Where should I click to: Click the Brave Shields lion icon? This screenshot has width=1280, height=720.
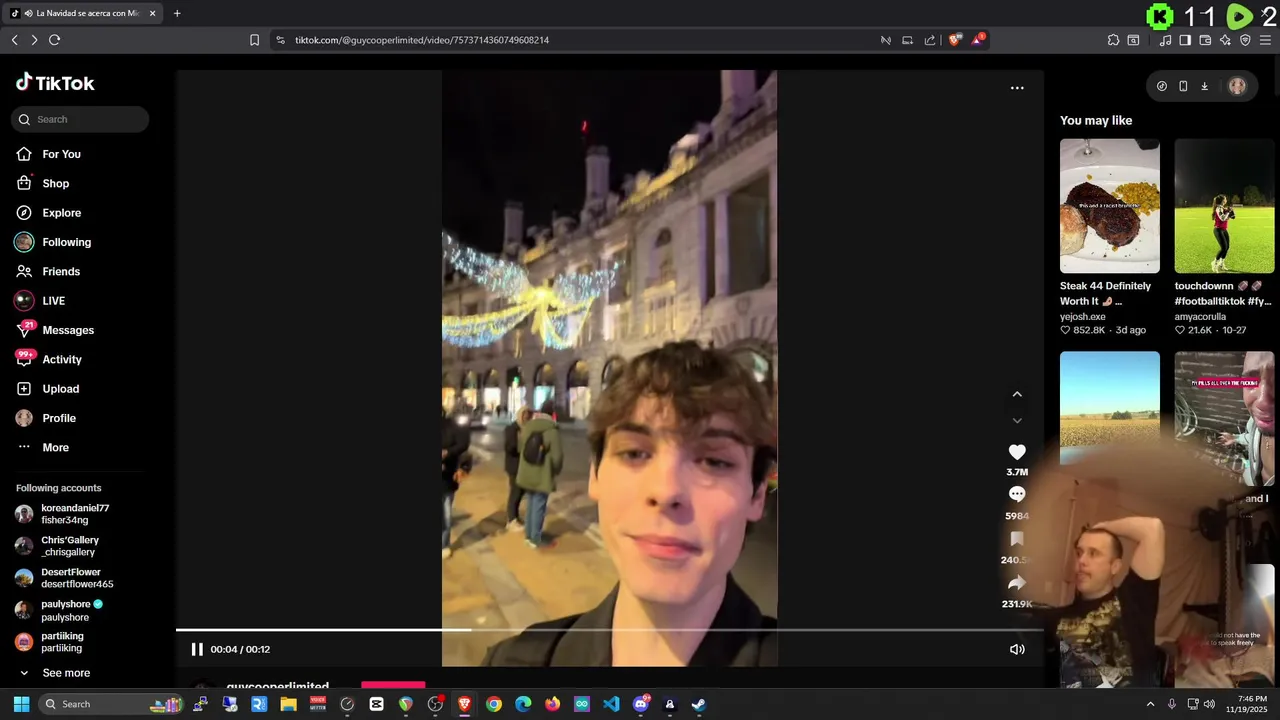coord(954,40)
